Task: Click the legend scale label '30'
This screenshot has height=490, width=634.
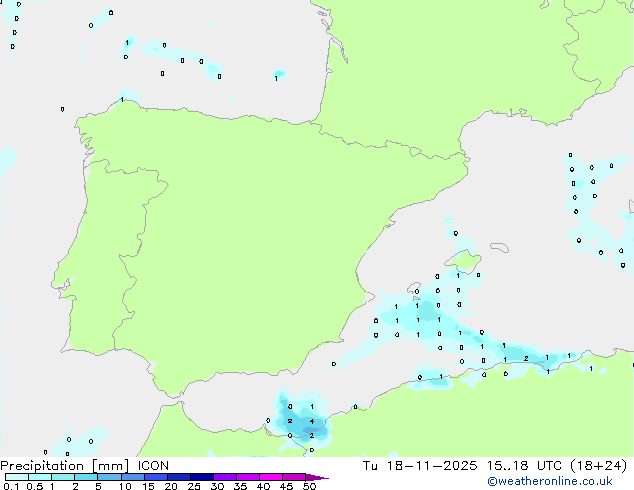Action: tap(217, 486)
